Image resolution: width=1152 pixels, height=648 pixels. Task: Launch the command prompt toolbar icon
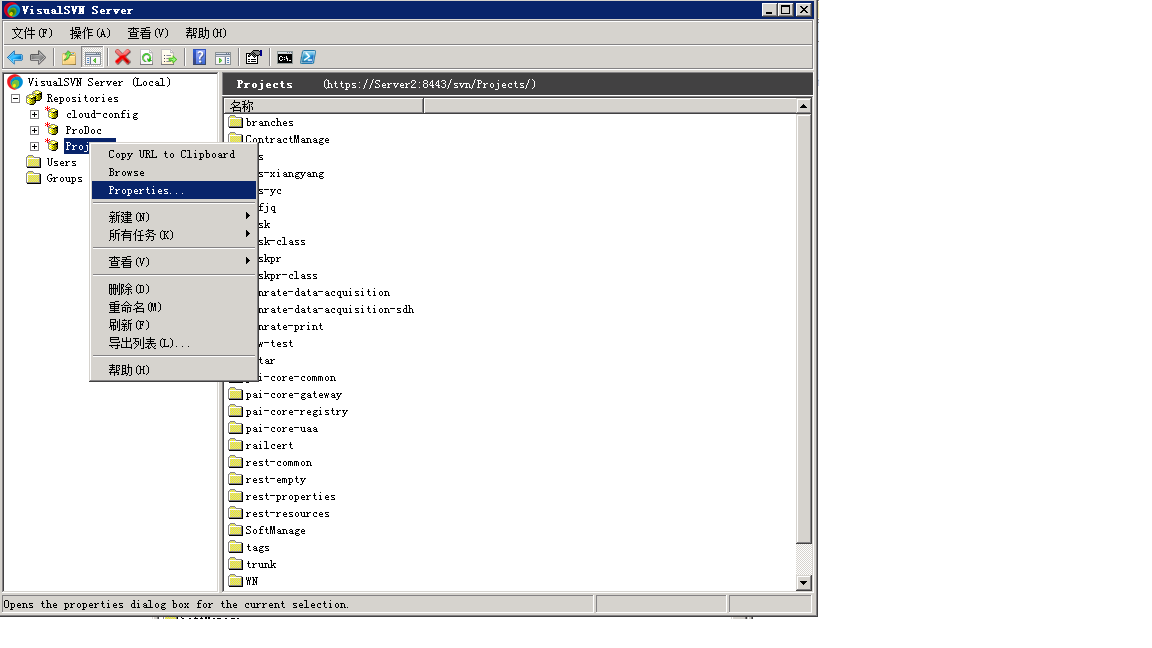[x=284, y=57]
